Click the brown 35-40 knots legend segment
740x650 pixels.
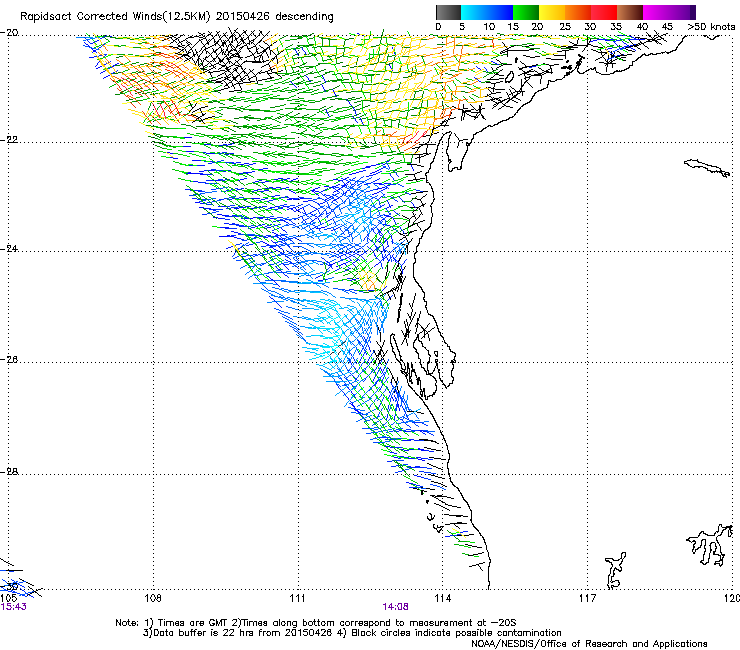point(630,12)
